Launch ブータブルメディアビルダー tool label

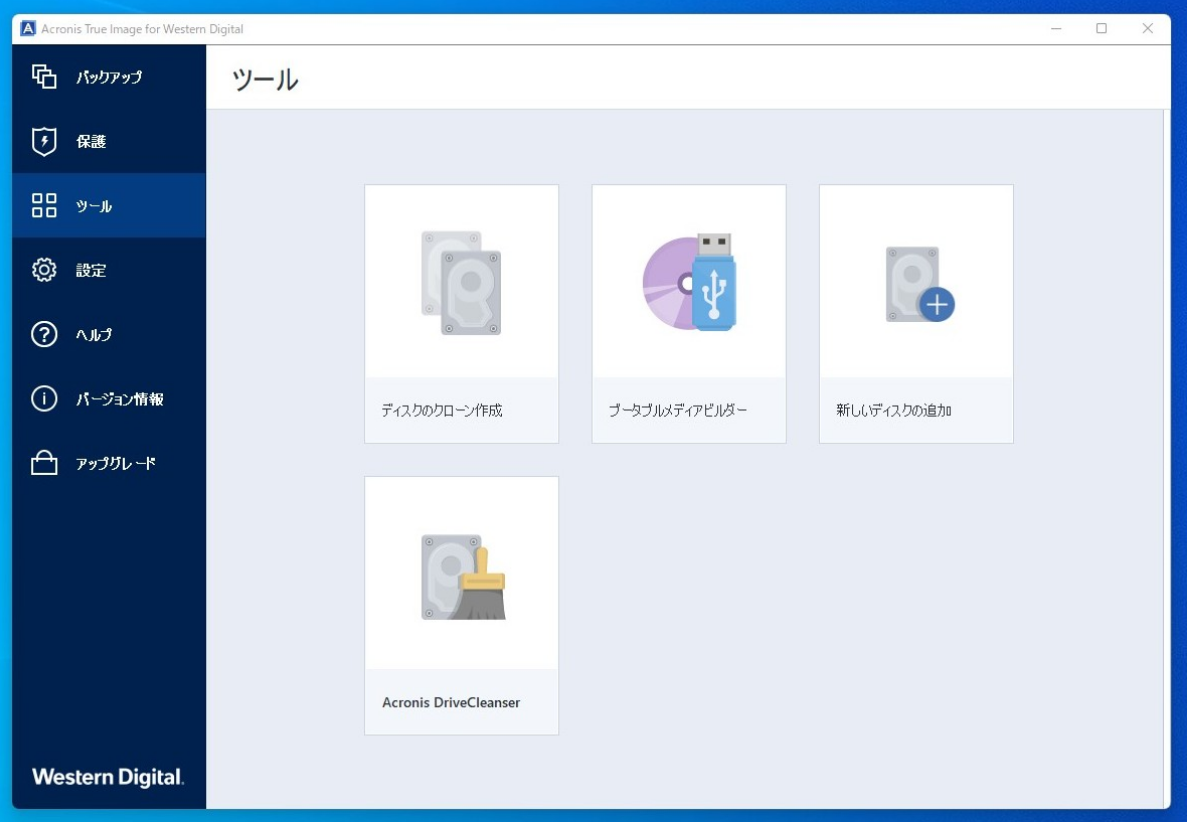pyautogui.click(x=678, y=410)
